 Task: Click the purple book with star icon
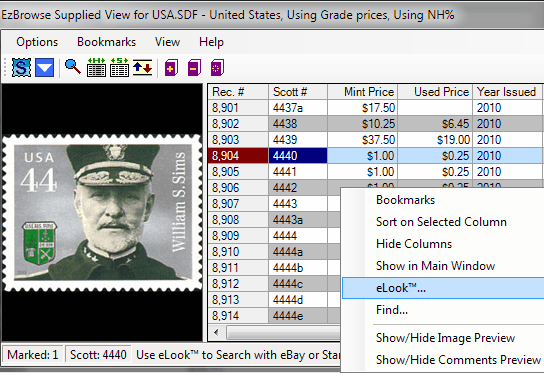tap(218, 68)
